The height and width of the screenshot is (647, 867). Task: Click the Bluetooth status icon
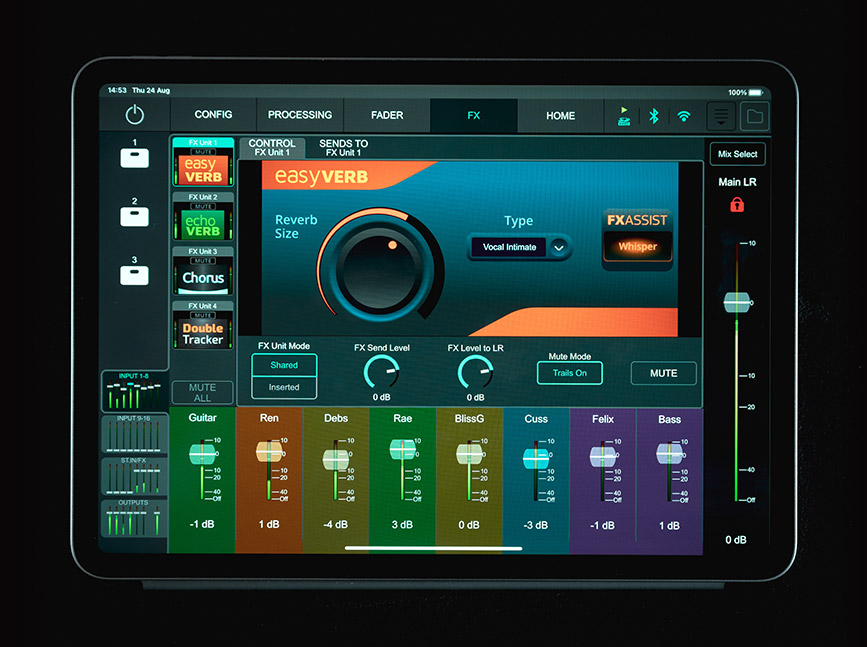653,116
